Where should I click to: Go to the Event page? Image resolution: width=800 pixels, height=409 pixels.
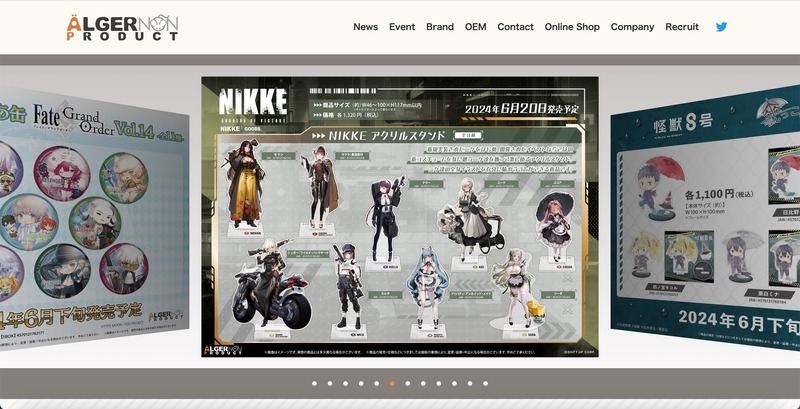point(402,27)
